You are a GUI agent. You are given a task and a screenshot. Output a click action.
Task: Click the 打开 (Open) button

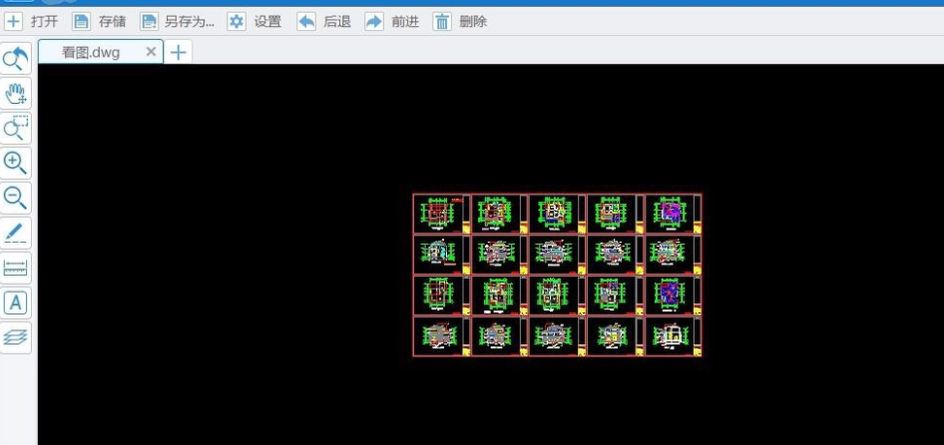click(x=32, y=21)
